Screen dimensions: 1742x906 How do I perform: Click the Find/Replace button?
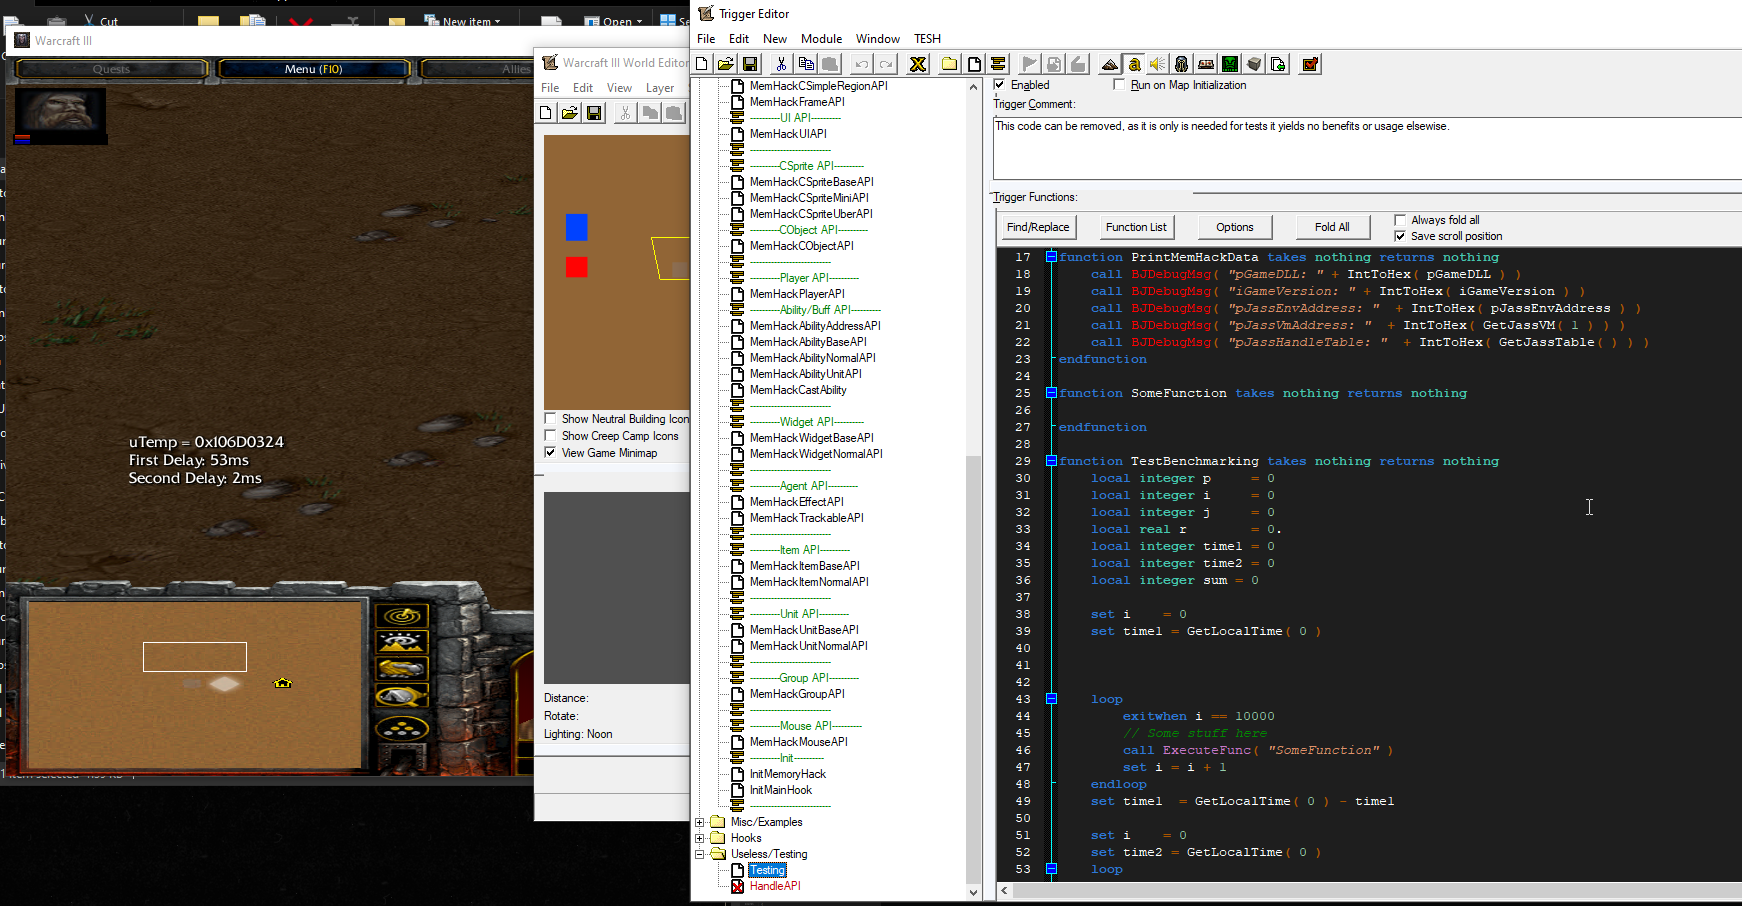[x=1038, y=227]
